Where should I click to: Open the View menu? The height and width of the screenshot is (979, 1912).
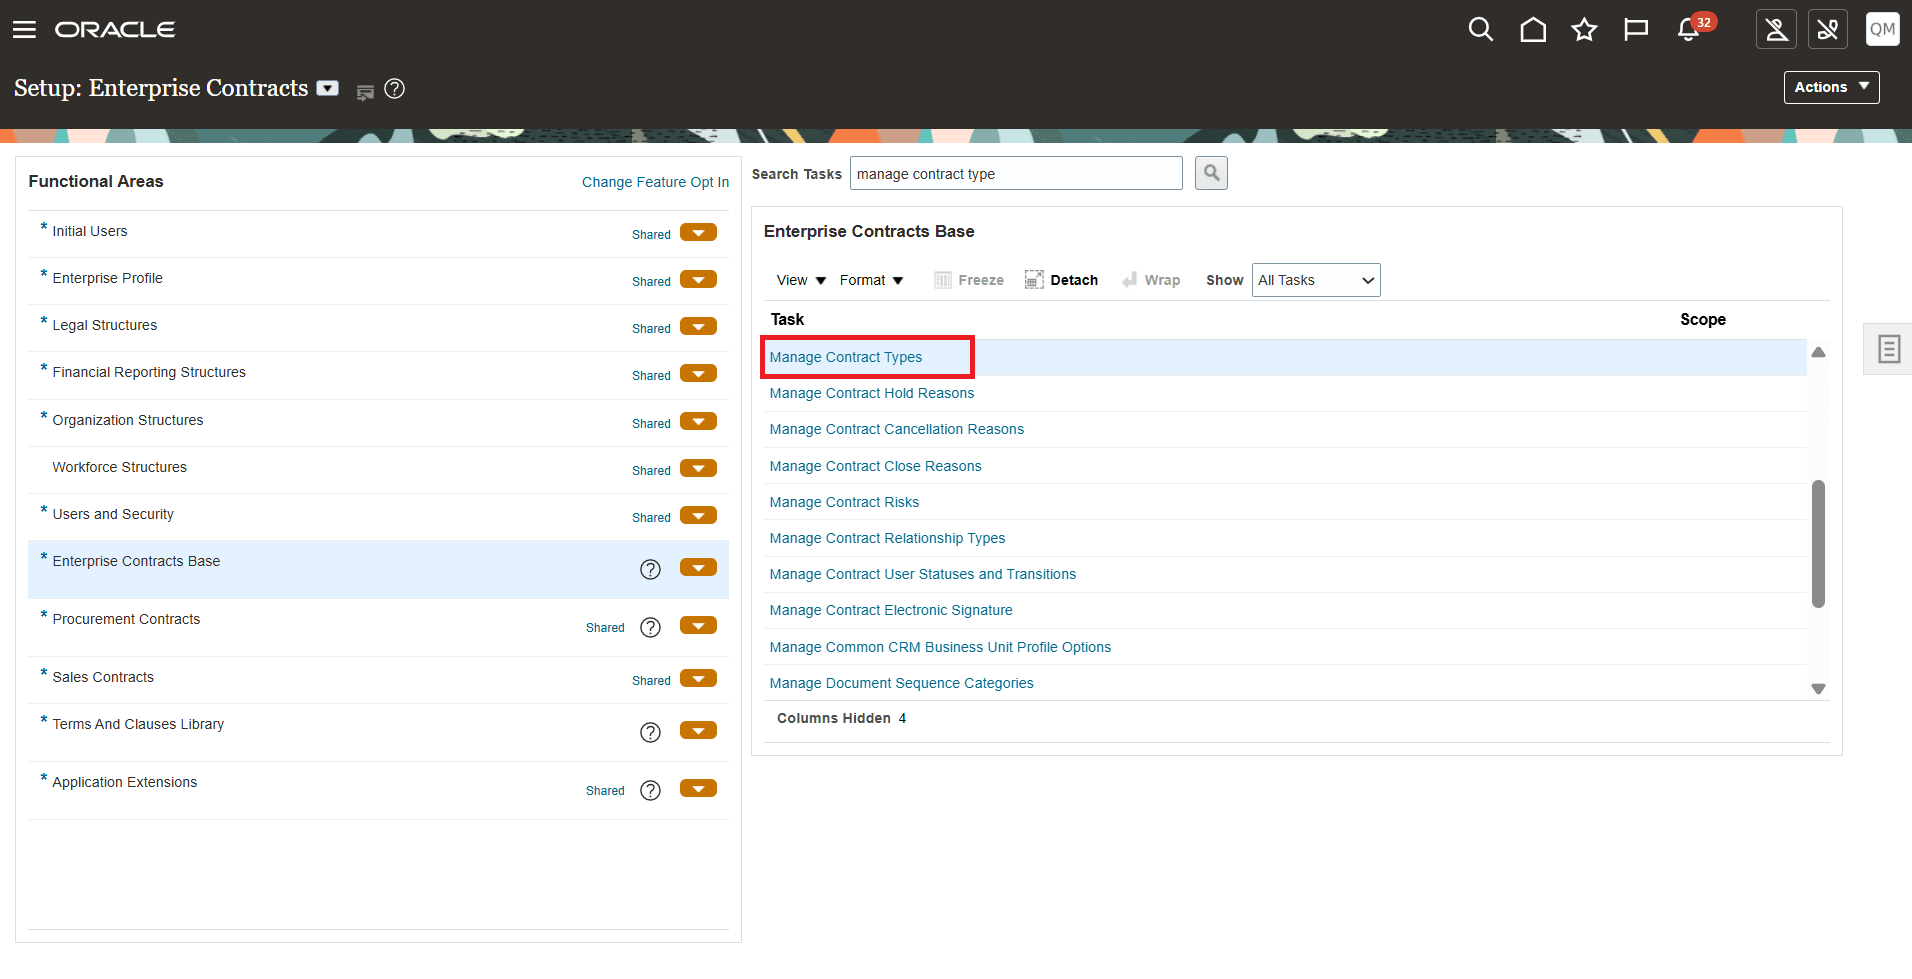(x=801, y=280)
